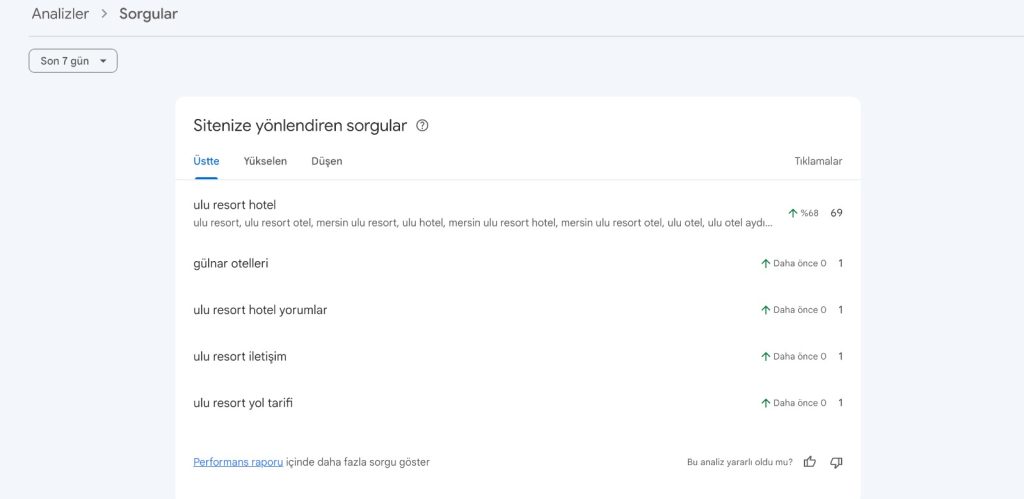Select the ulu resort yol tarifi query
The height and width of the screenshot is (499, 1024).
click(x=243, y=403)
